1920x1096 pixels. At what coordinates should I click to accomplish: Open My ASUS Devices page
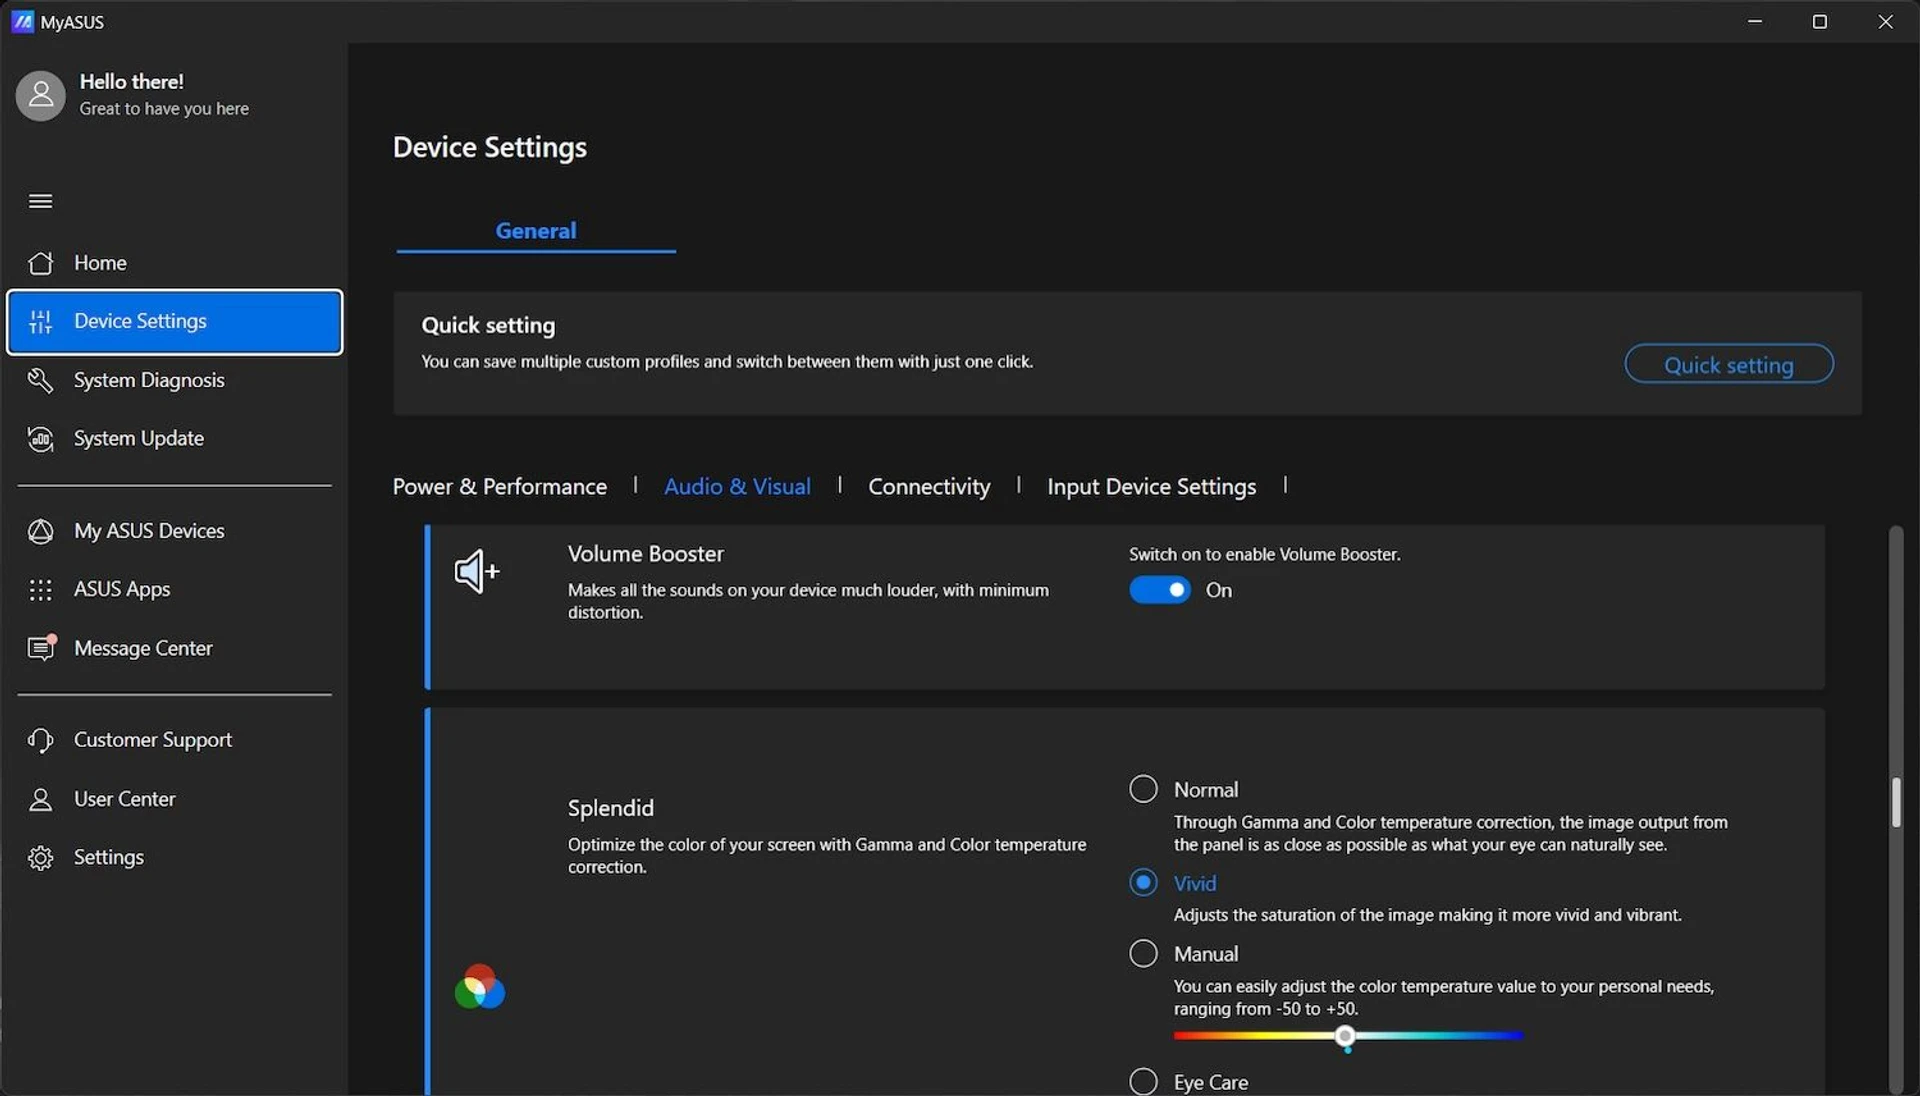[149, 531]
